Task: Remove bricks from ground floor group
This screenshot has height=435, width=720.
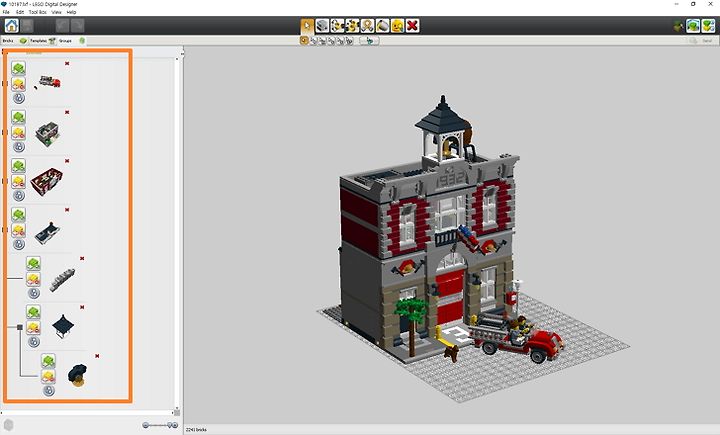Action: click(18, 133)
